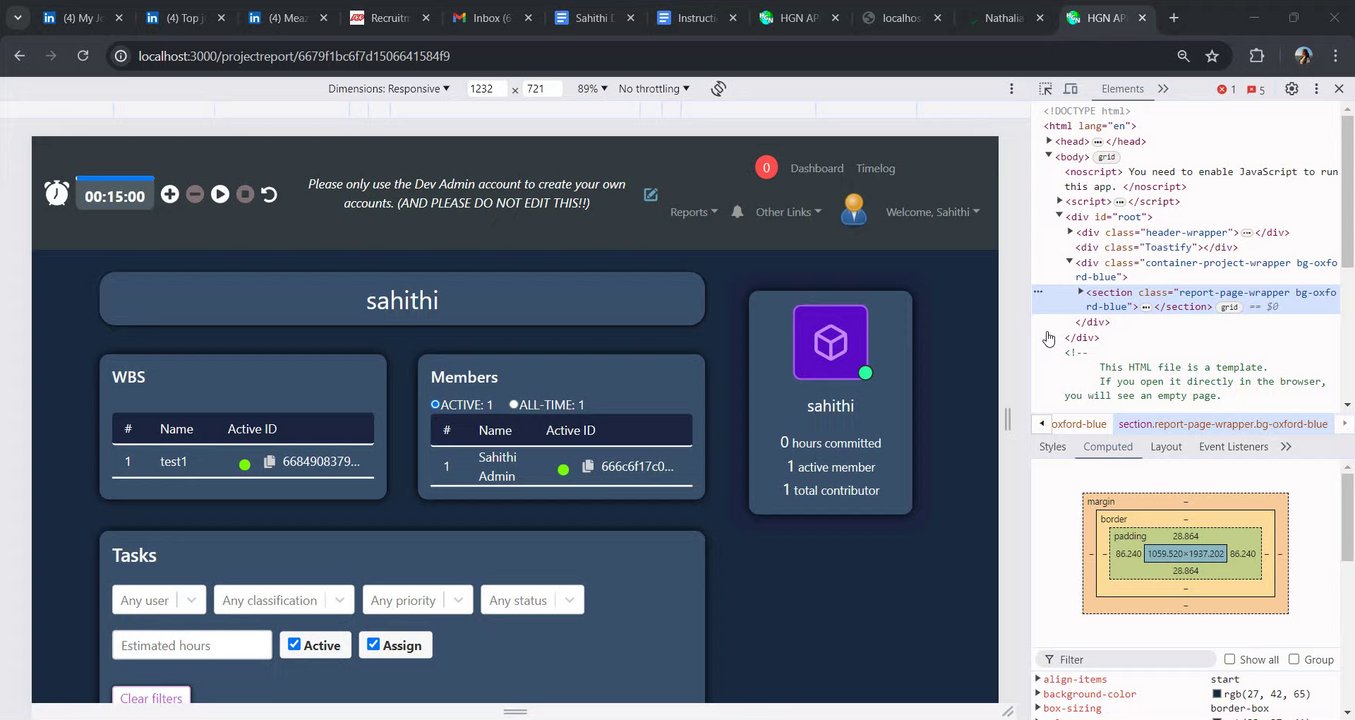This screenshot has height=720, width=1355.
Task: Click the timer minus icon
Action: pos(195,194)
